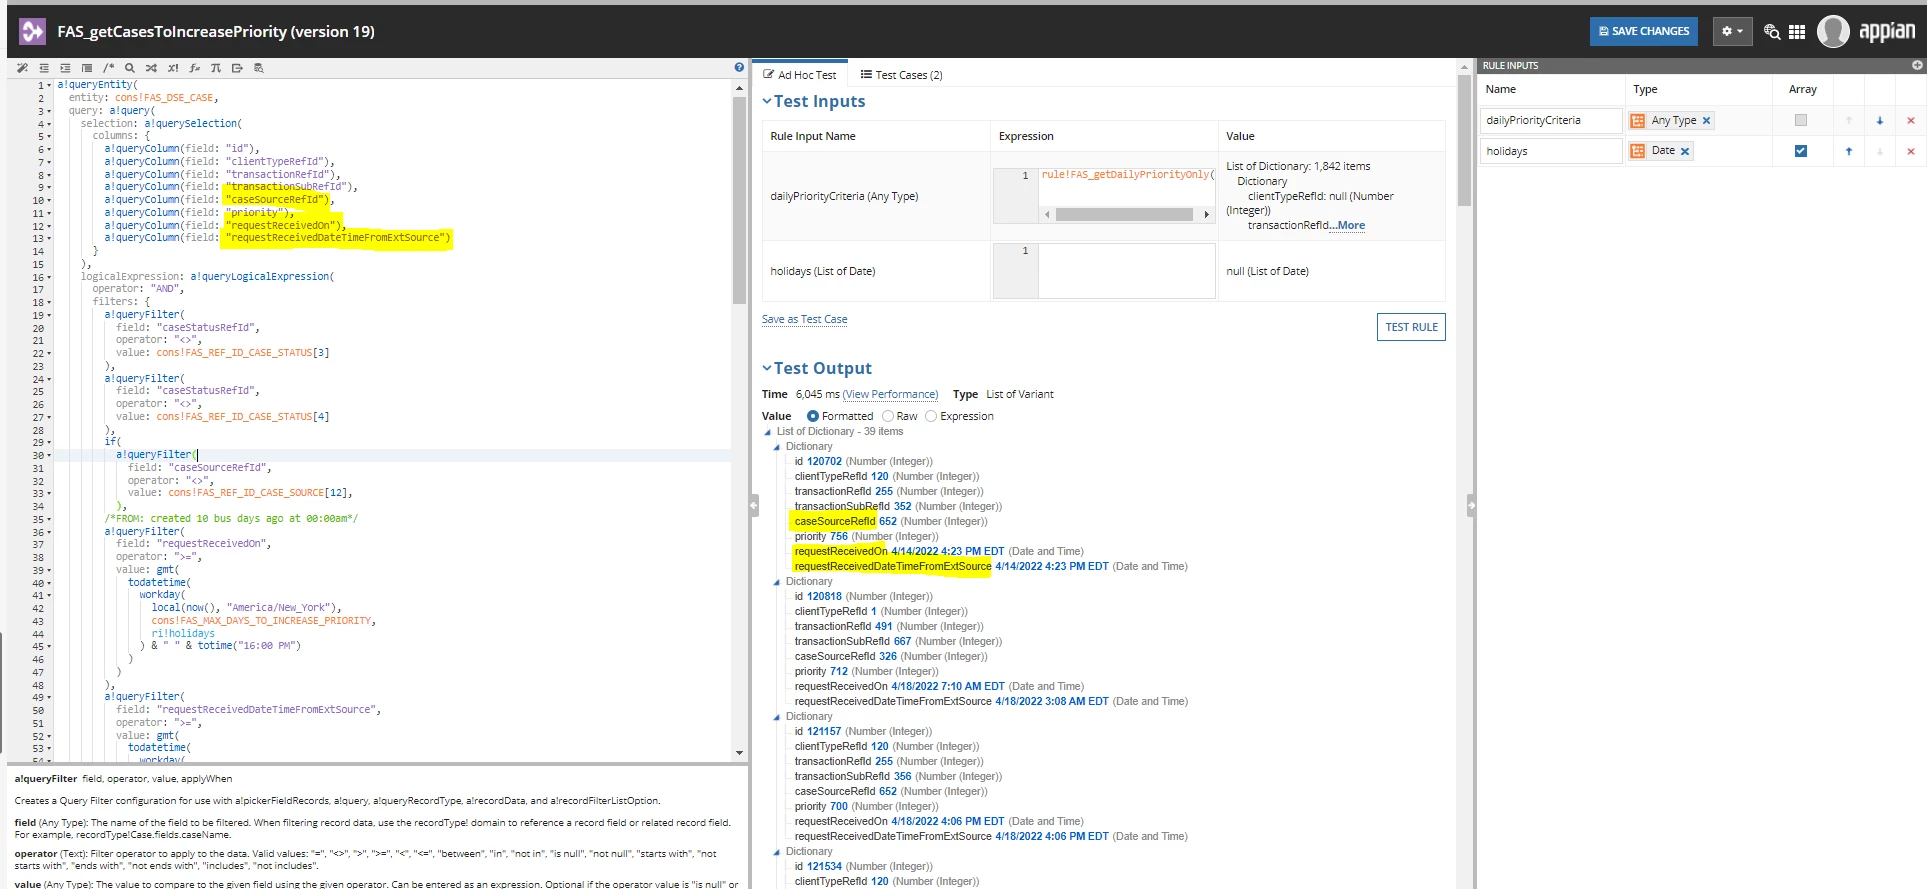Screen dimensions: 1927x889
Task: Collapse the Dictionary with id 121157
Action: pos(777,717)
